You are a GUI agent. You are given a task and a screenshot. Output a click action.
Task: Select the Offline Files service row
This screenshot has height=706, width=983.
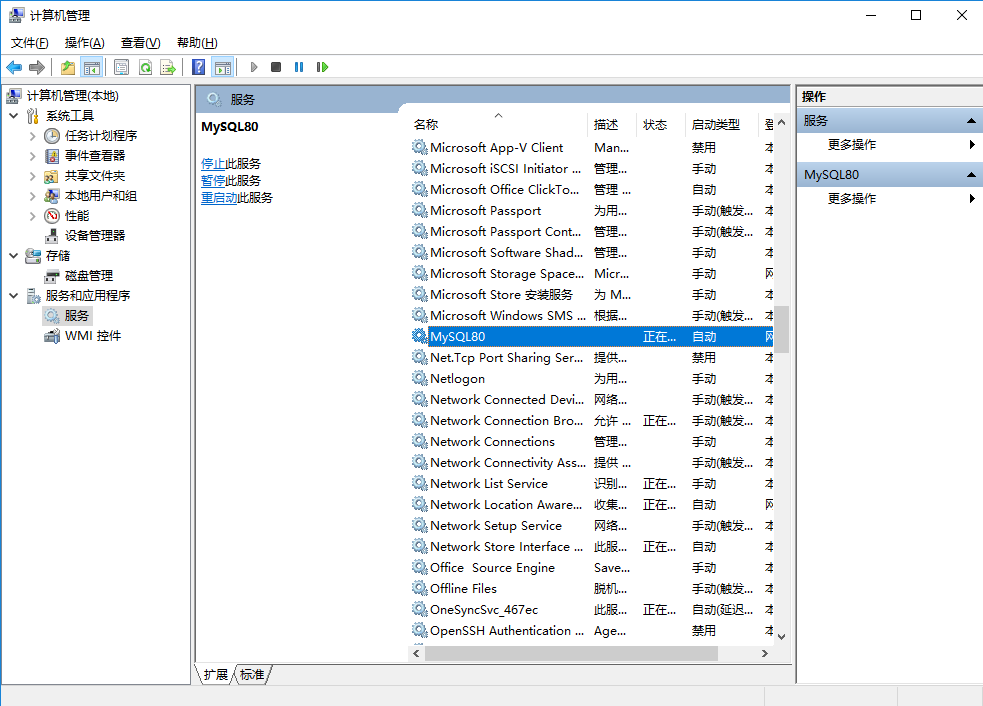coord(592,588)
